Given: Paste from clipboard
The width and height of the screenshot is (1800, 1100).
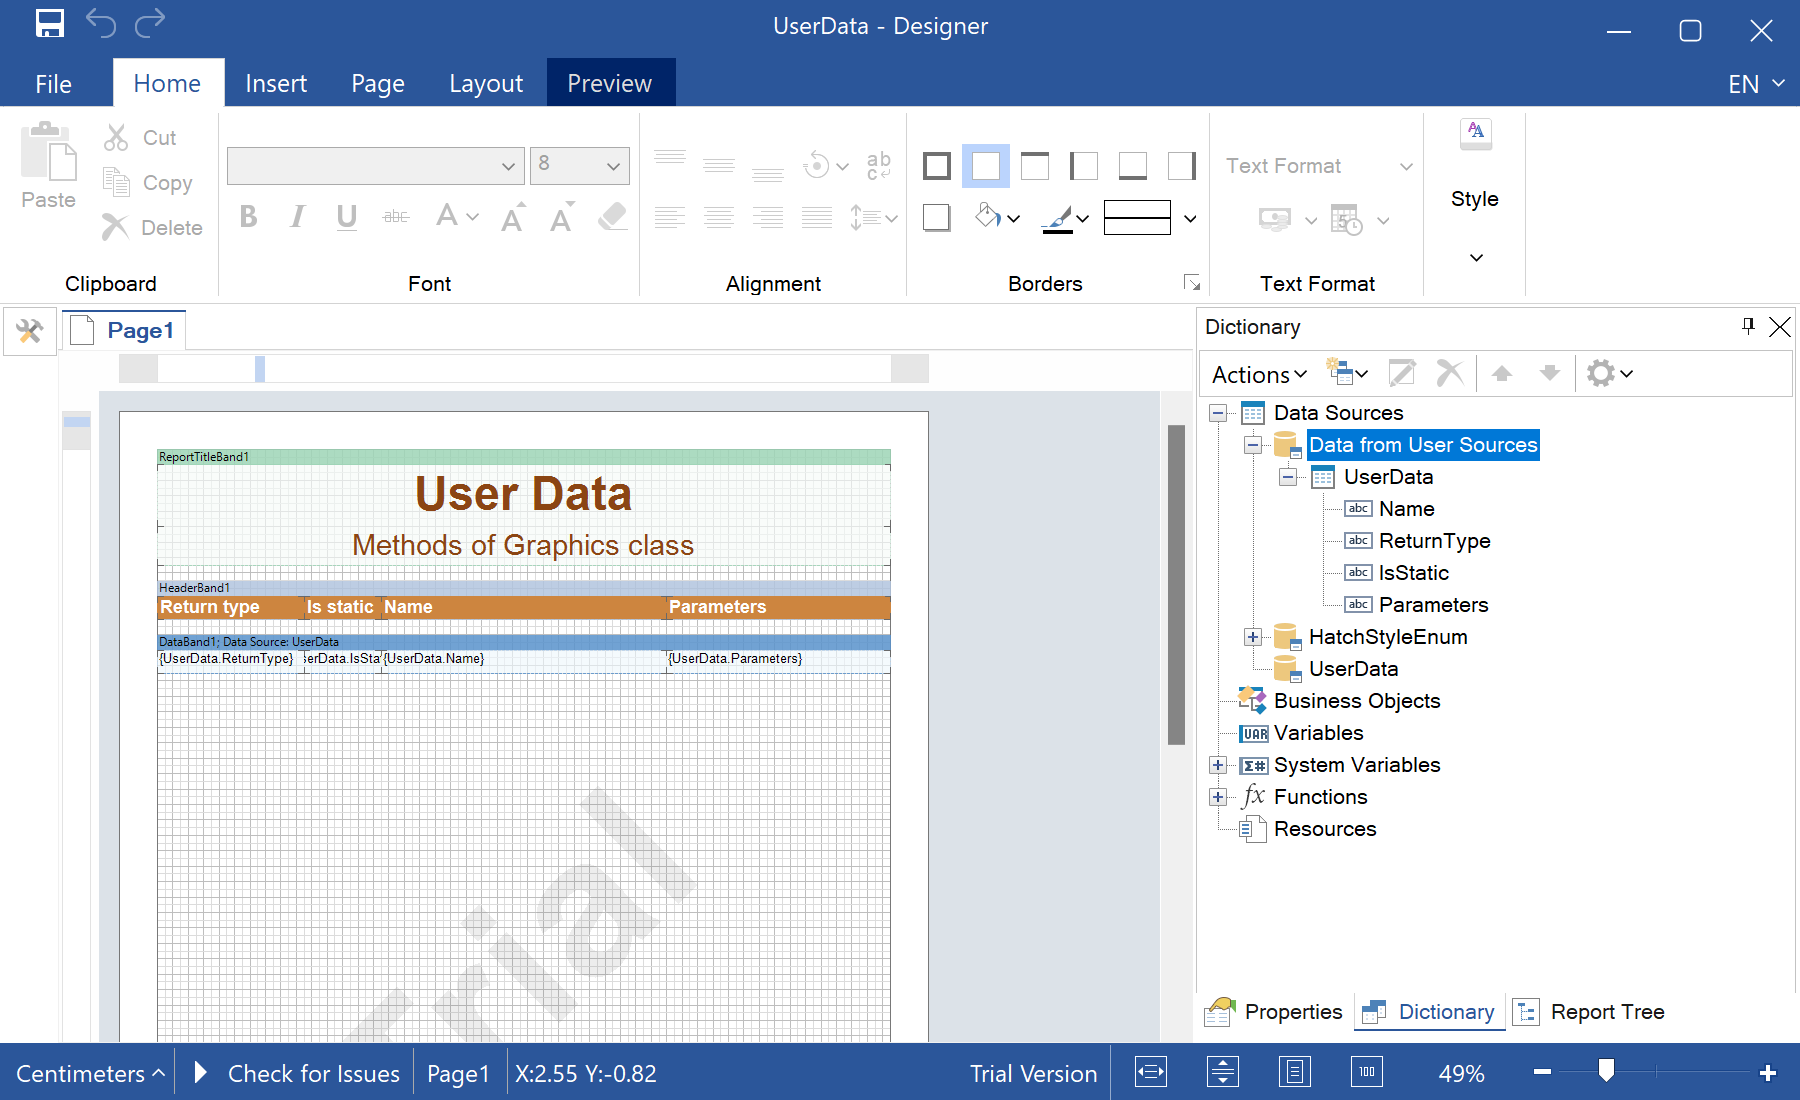Looking at the screenshot, I should [48, 166].
